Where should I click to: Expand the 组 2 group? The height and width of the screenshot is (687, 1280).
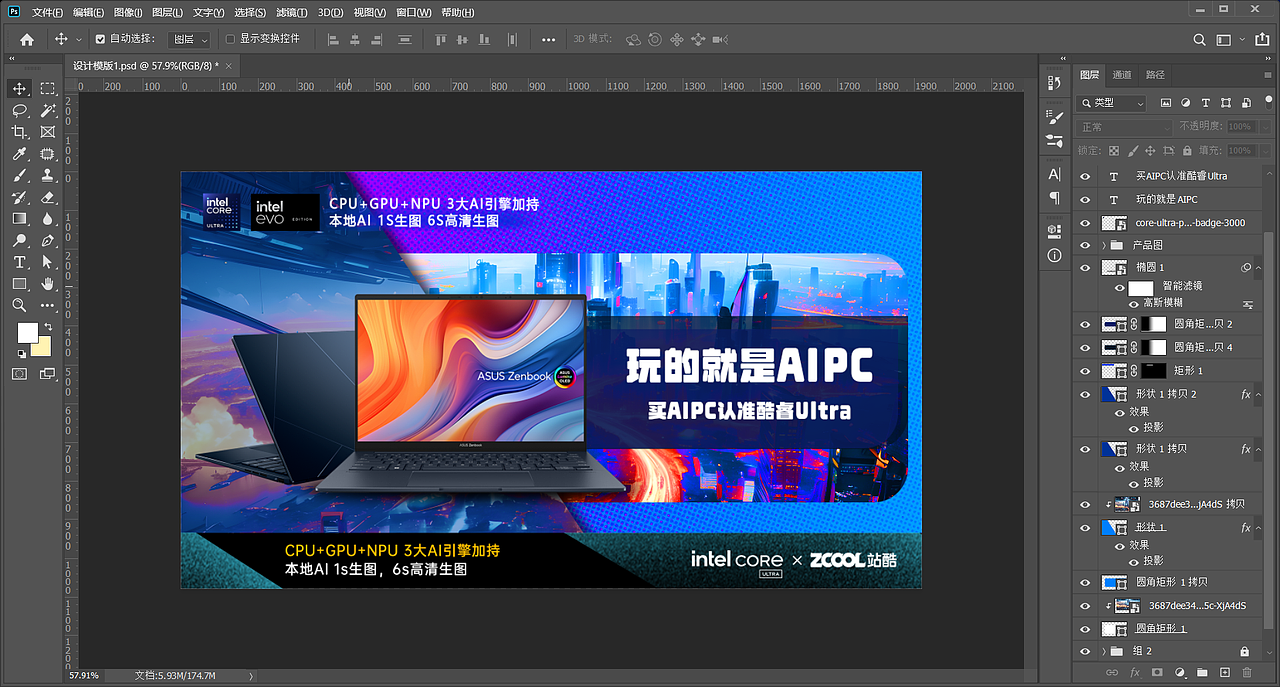[1104, 651]
